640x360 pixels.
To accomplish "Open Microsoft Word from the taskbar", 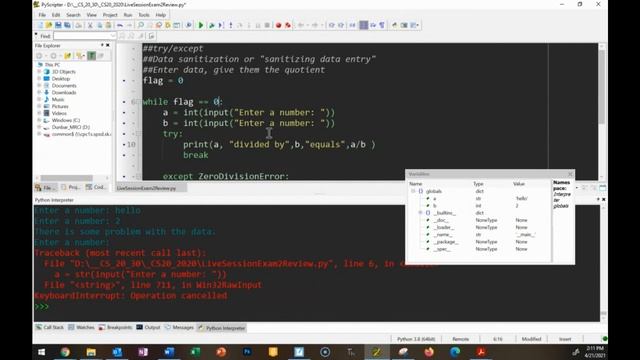I will click(x=169, y=352).
